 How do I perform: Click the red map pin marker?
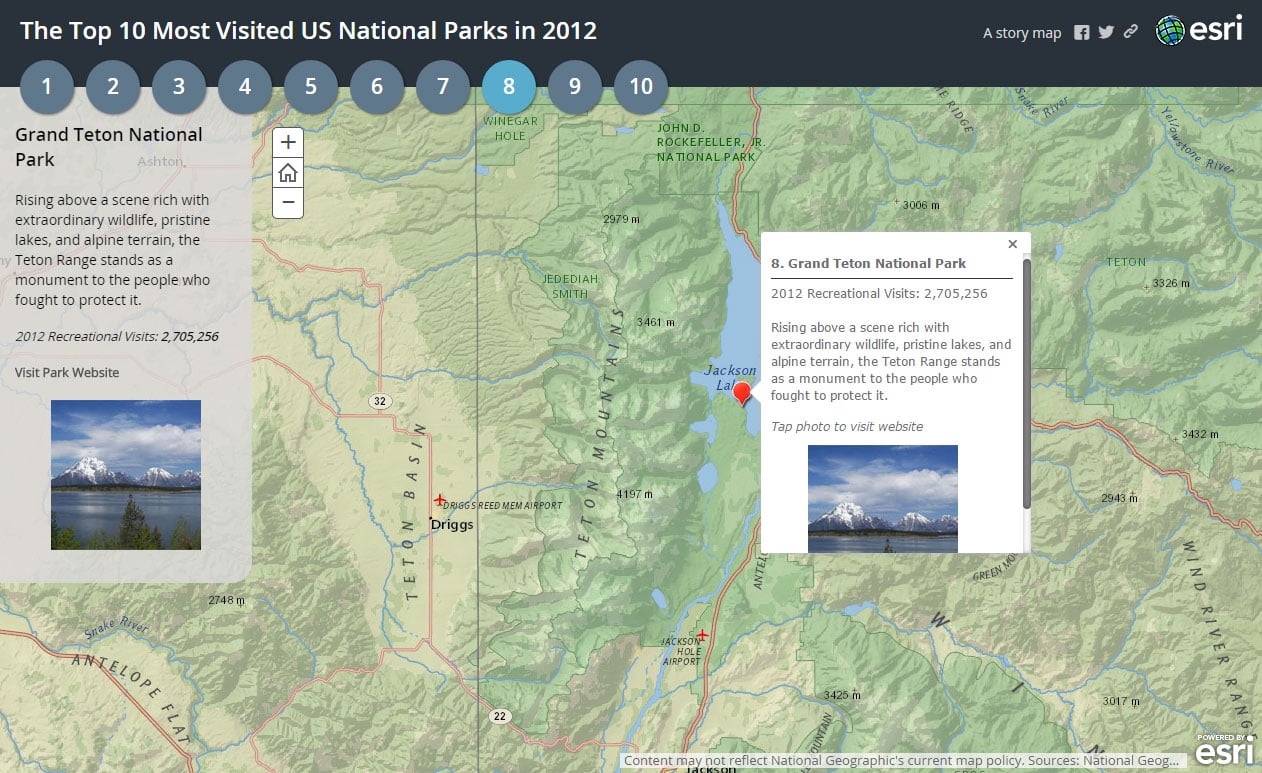742,394
